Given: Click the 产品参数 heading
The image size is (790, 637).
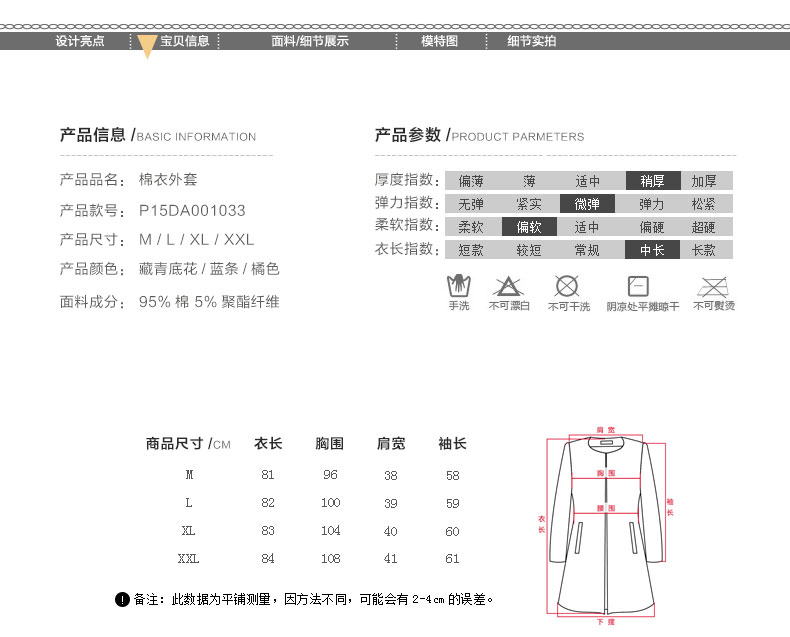Looking at the screenshot, I should point(408,135).
